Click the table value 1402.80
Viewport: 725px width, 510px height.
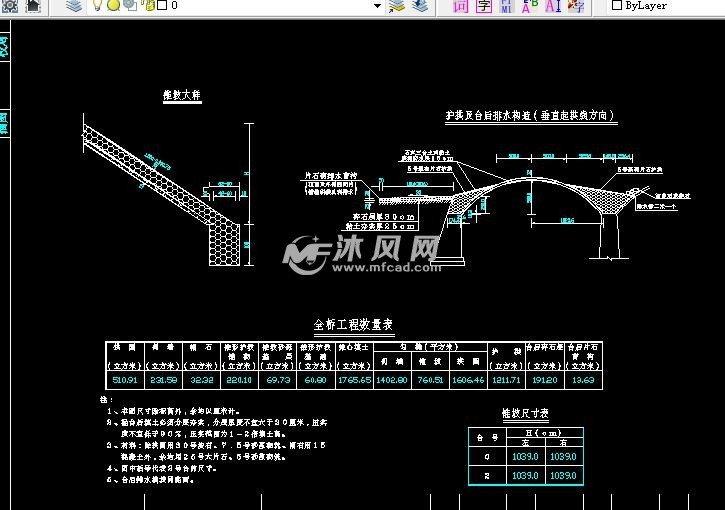click(392, 380)
